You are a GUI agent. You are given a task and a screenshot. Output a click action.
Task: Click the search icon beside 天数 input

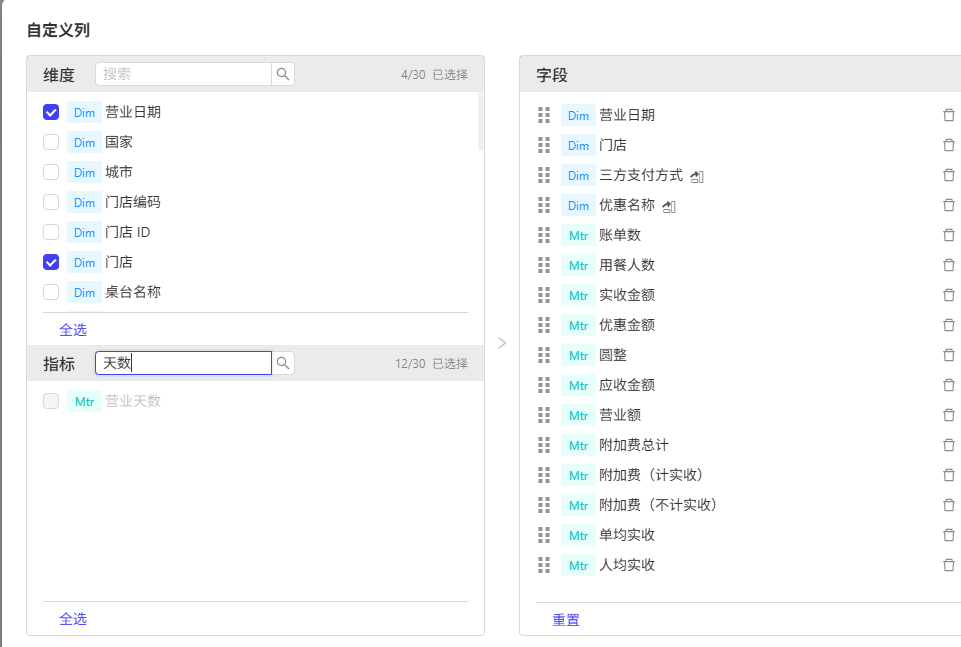point(283,363)
